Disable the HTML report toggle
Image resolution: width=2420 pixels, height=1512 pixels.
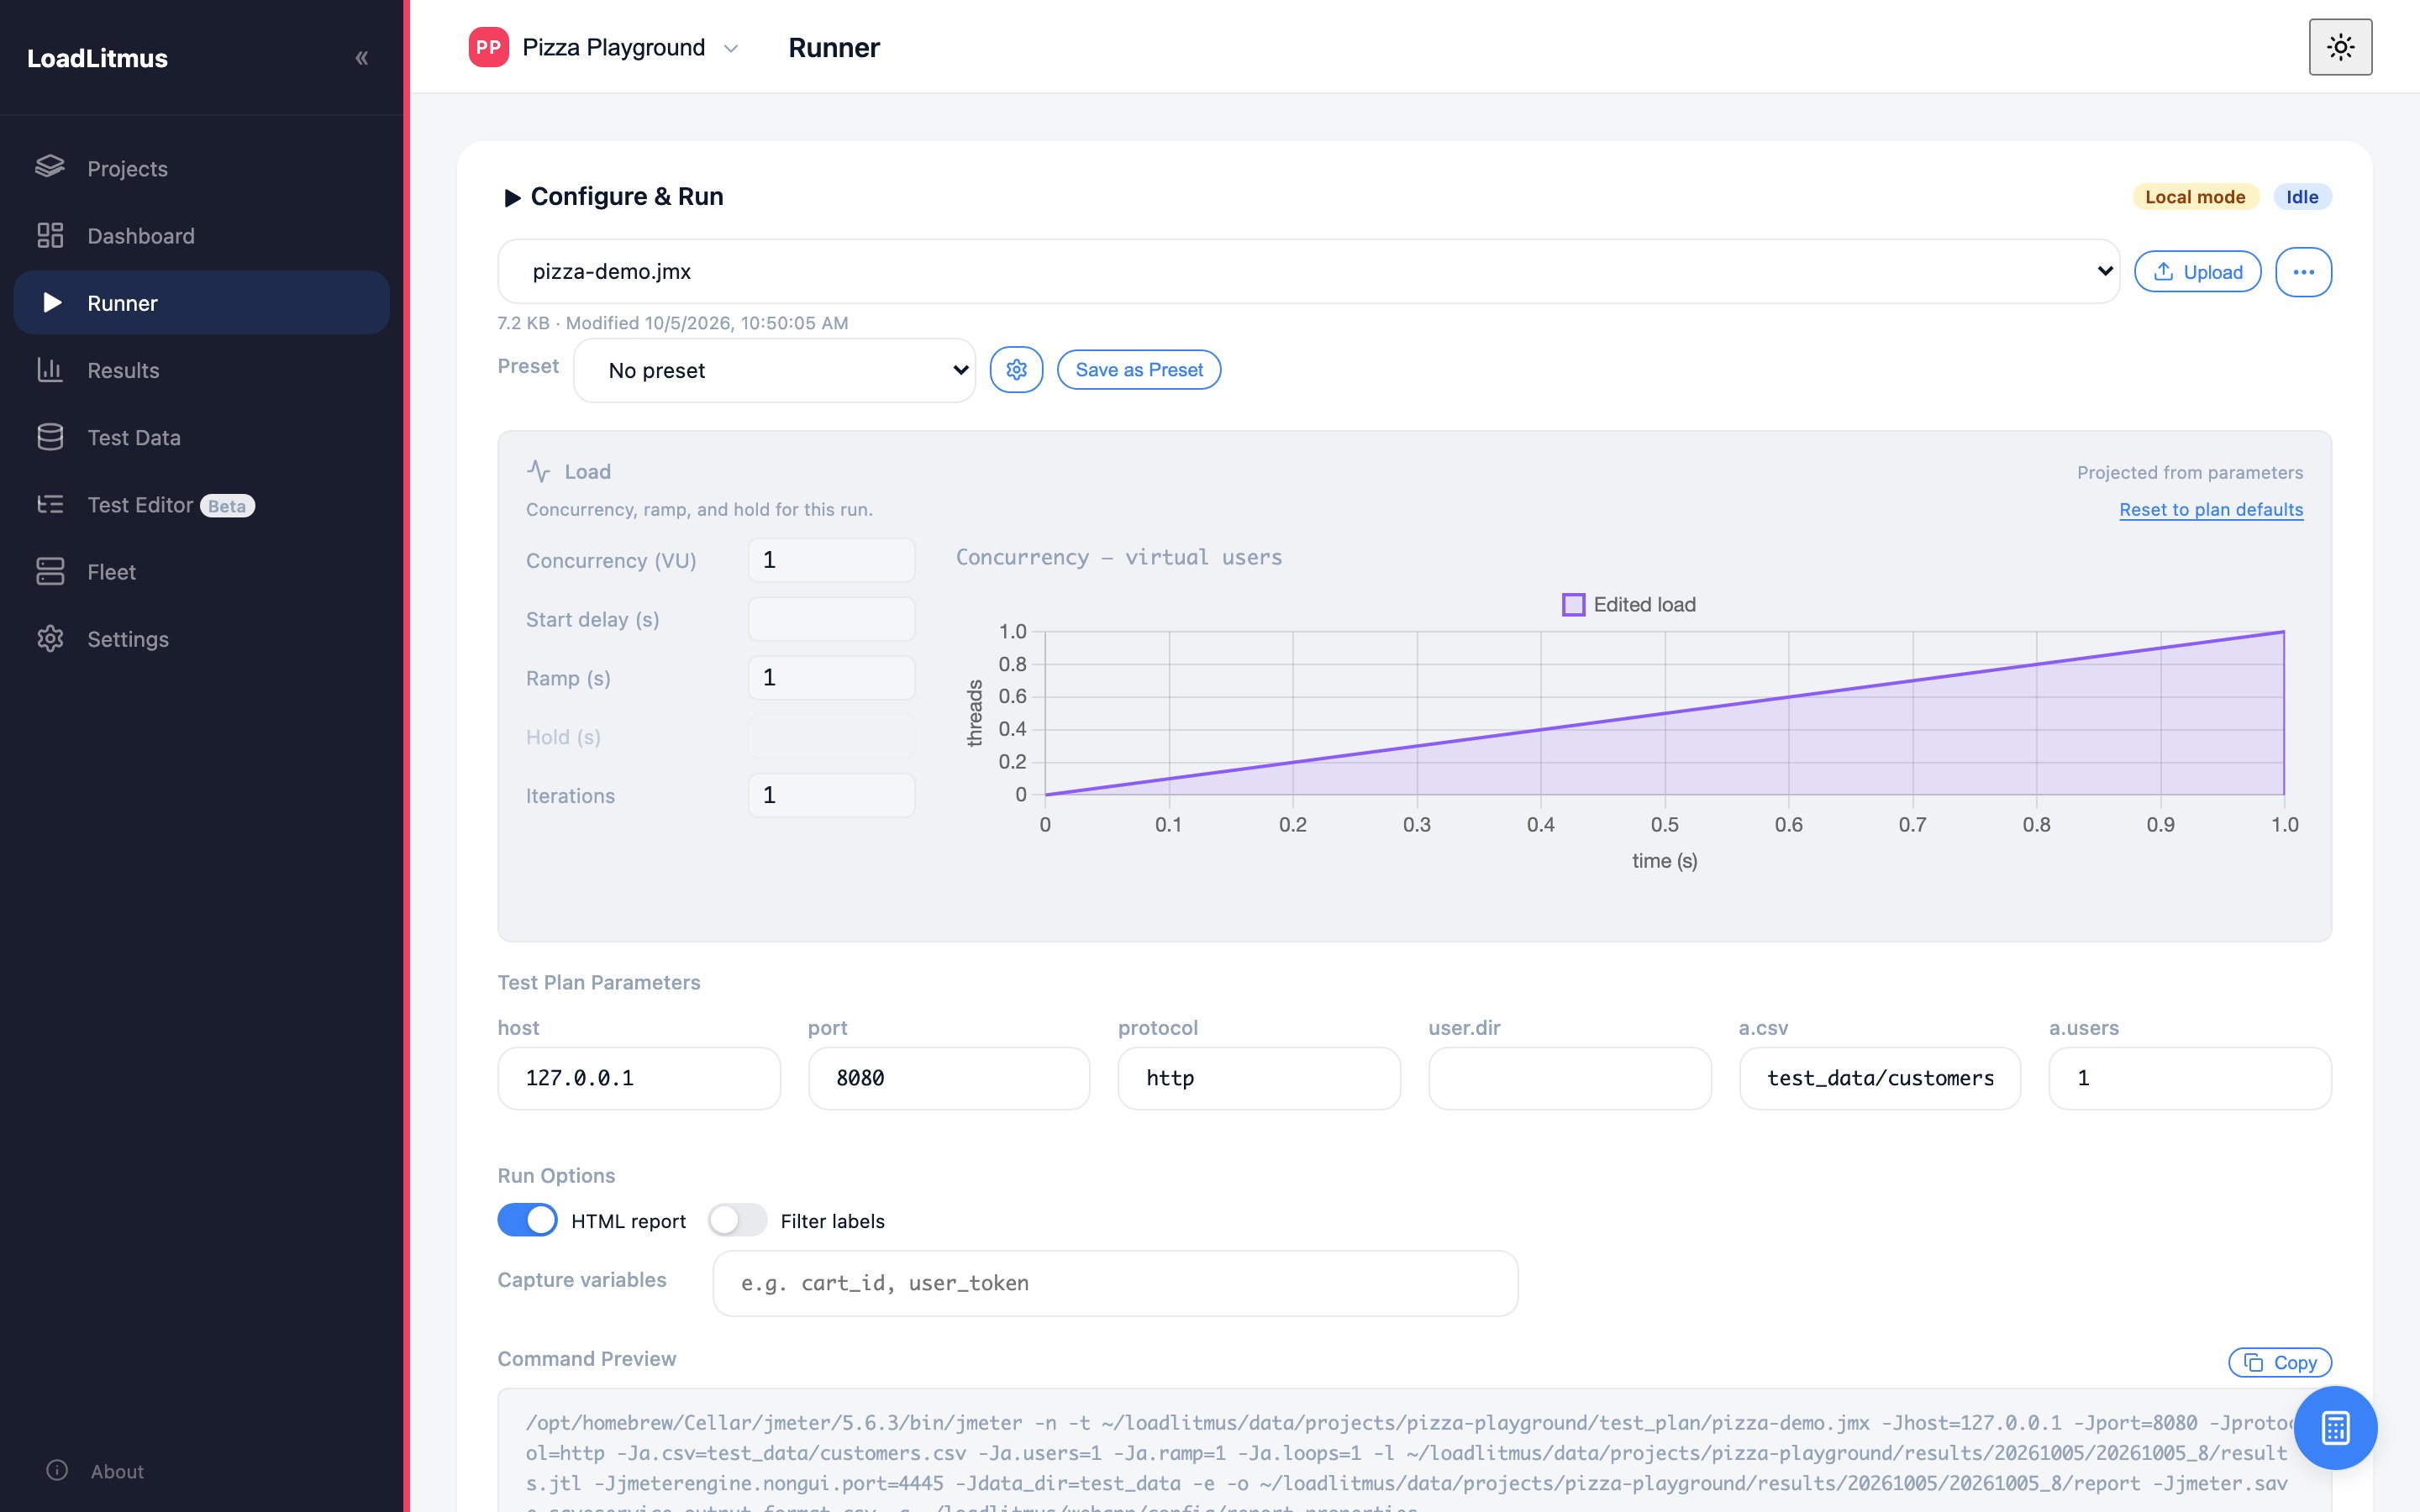click(x=527, y=1220)
